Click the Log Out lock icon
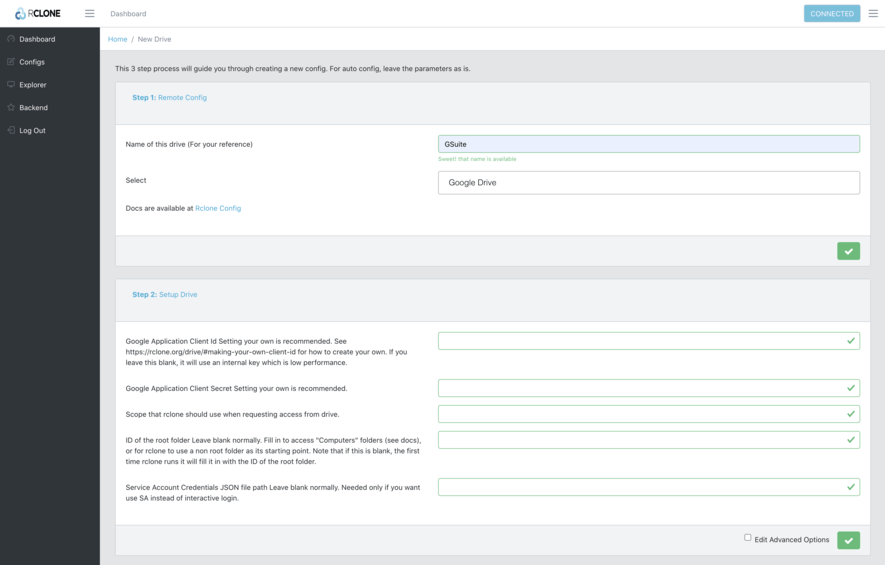Viewport: 885px width, 565px height. (x=11, y=131)
